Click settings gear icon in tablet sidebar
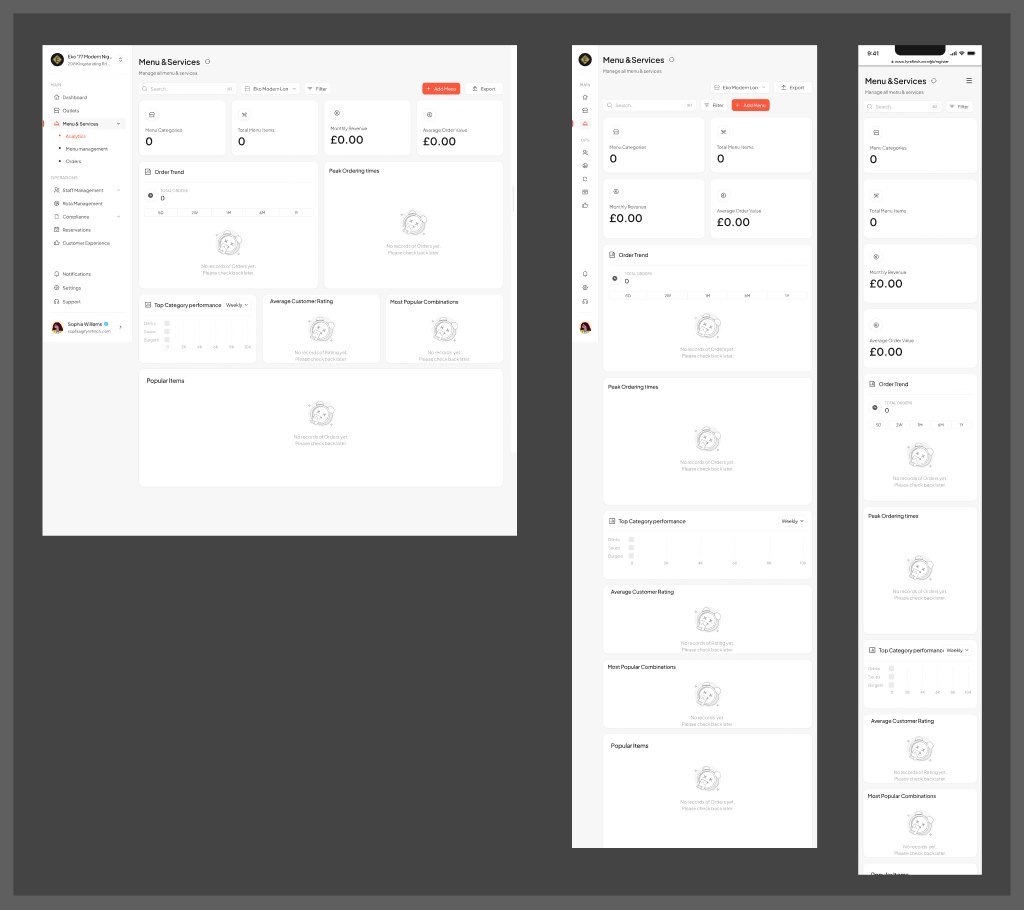This screenshot has height=910, width=1024. (585, 287)
